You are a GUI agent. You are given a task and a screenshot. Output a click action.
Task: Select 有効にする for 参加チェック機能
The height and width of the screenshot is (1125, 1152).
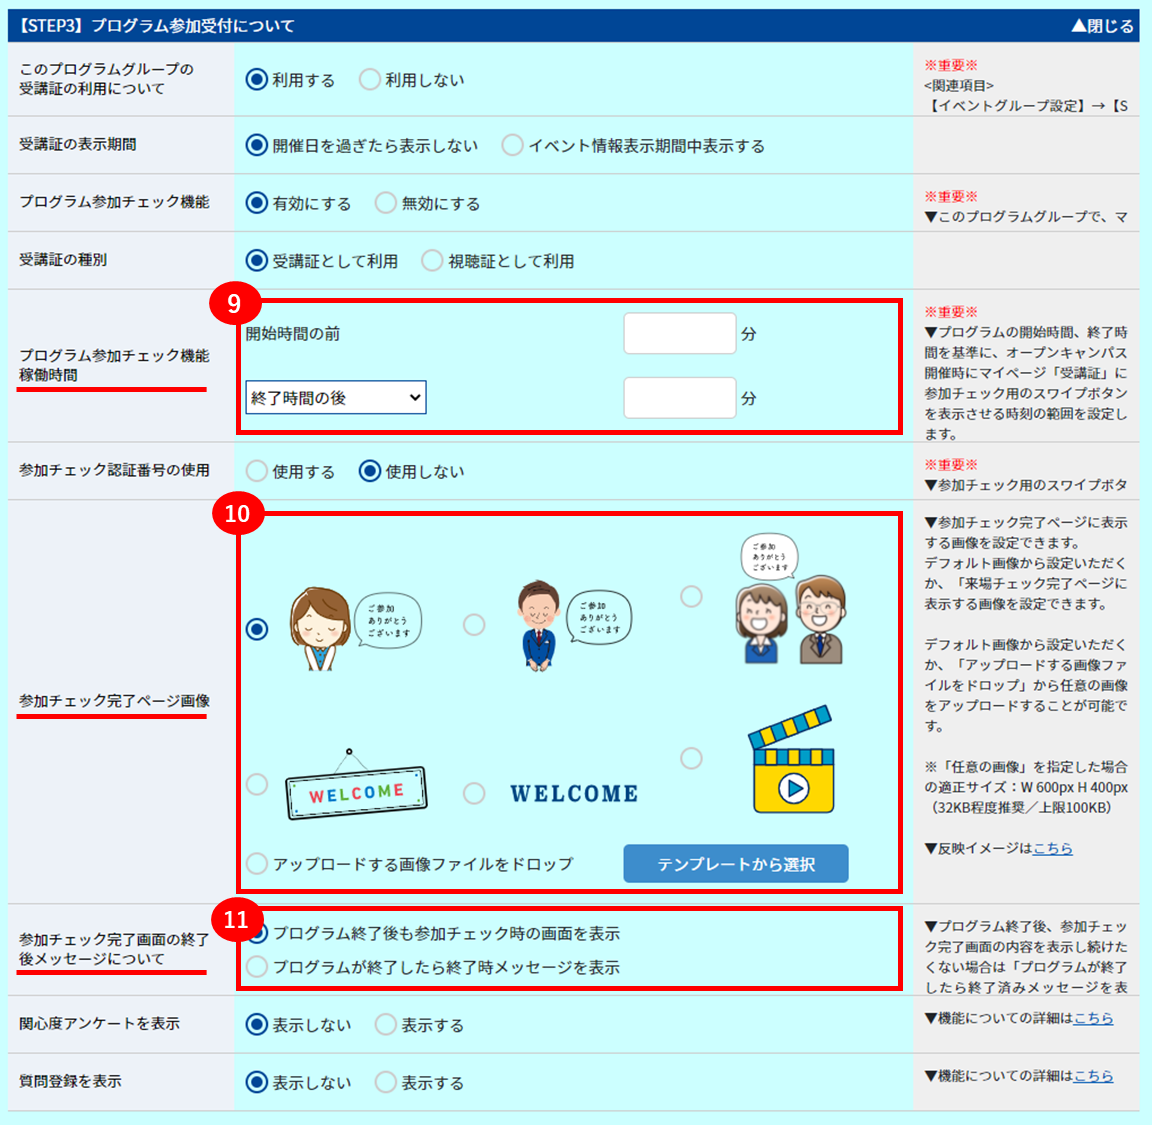[x=256, y=203]
